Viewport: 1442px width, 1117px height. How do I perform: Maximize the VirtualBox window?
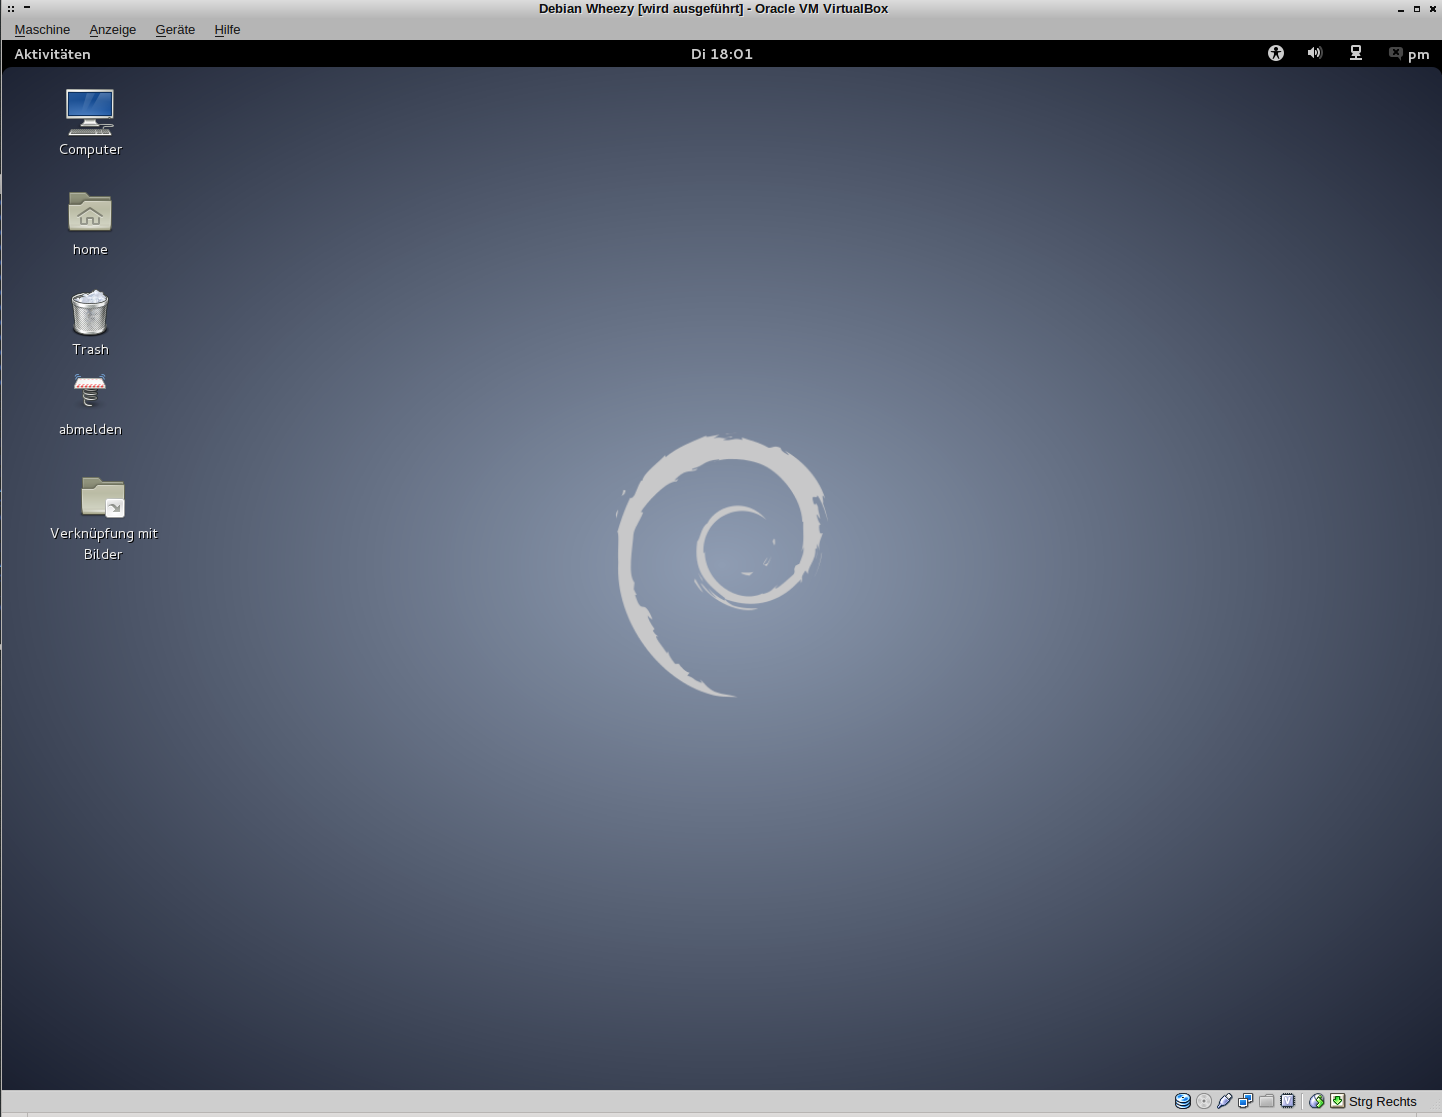1417,9
